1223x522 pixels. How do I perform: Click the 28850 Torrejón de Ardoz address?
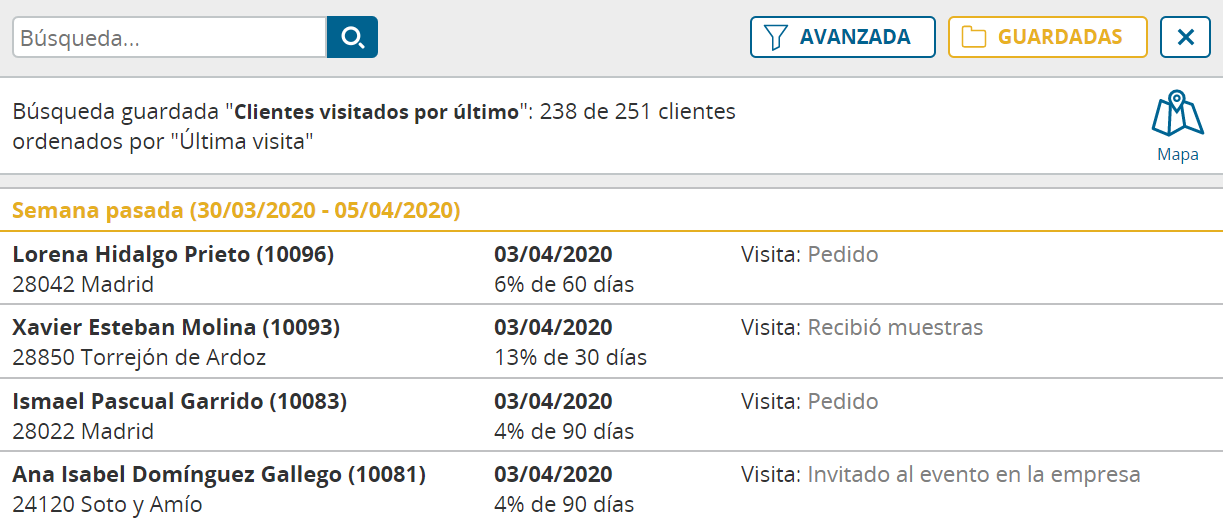(x=139, y=357)
